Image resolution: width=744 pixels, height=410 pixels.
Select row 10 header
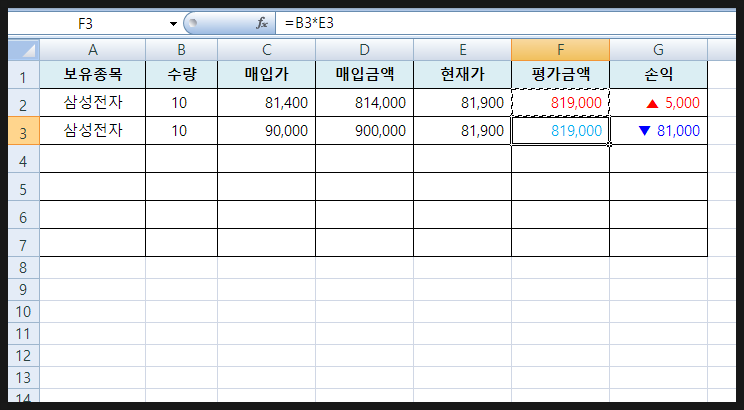24,312
